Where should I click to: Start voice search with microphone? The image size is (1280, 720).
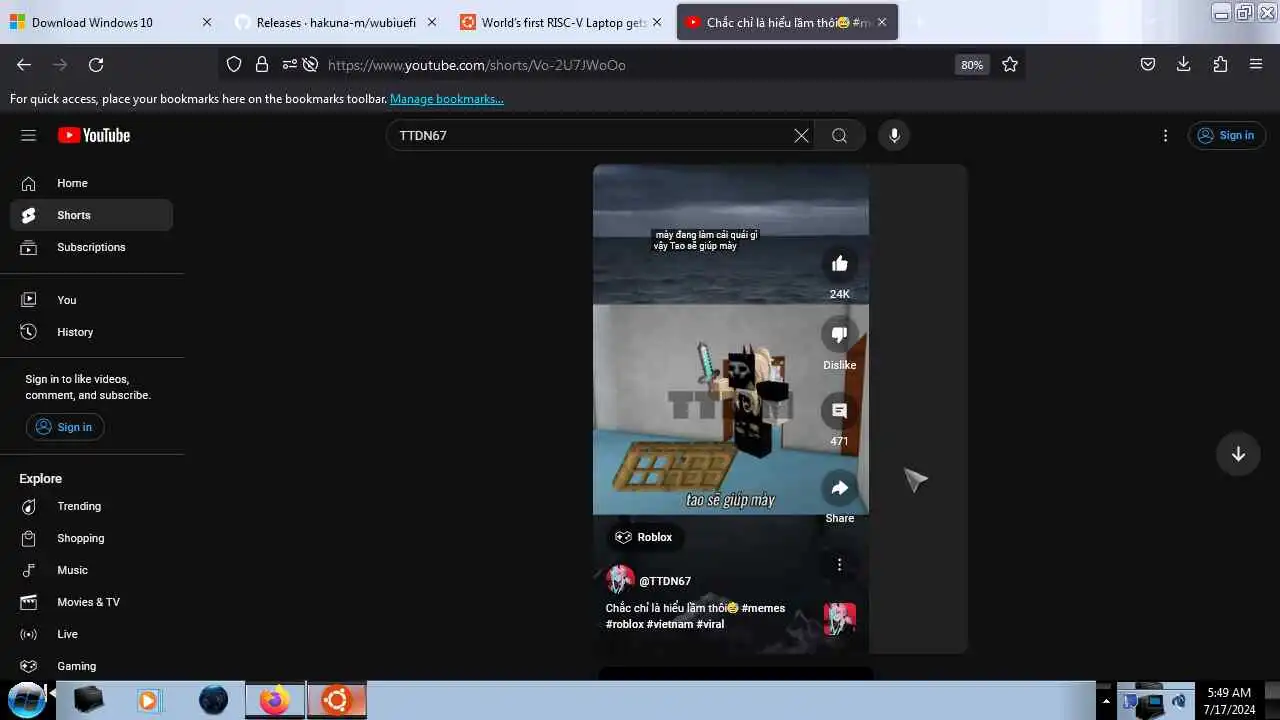pos(894,136)
